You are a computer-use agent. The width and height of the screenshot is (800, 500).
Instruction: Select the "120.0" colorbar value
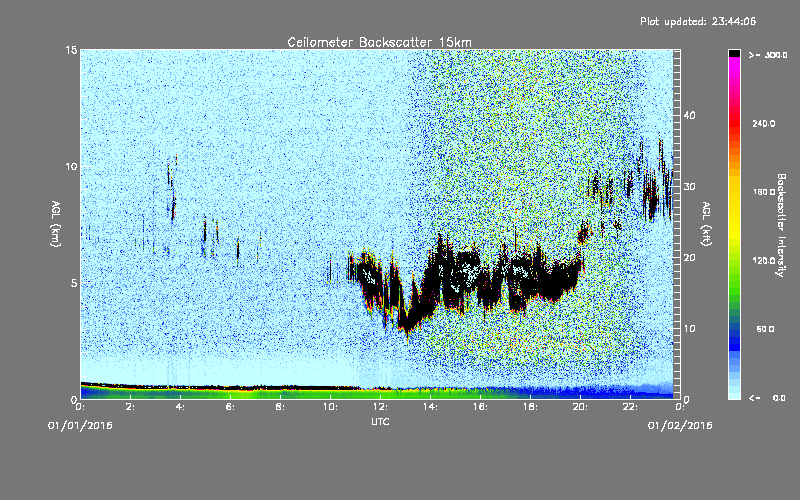(764, 260)
